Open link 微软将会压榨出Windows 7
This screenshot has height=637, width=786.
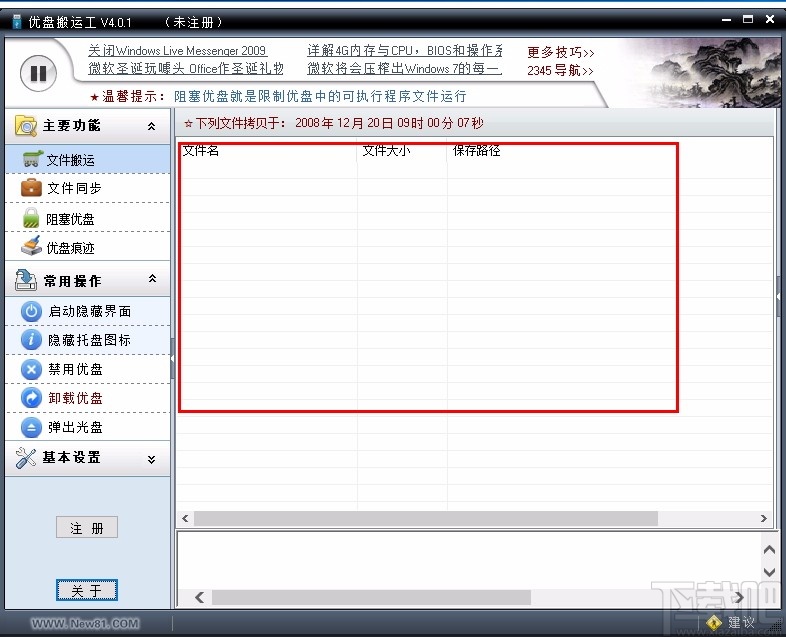coord(405,68)
